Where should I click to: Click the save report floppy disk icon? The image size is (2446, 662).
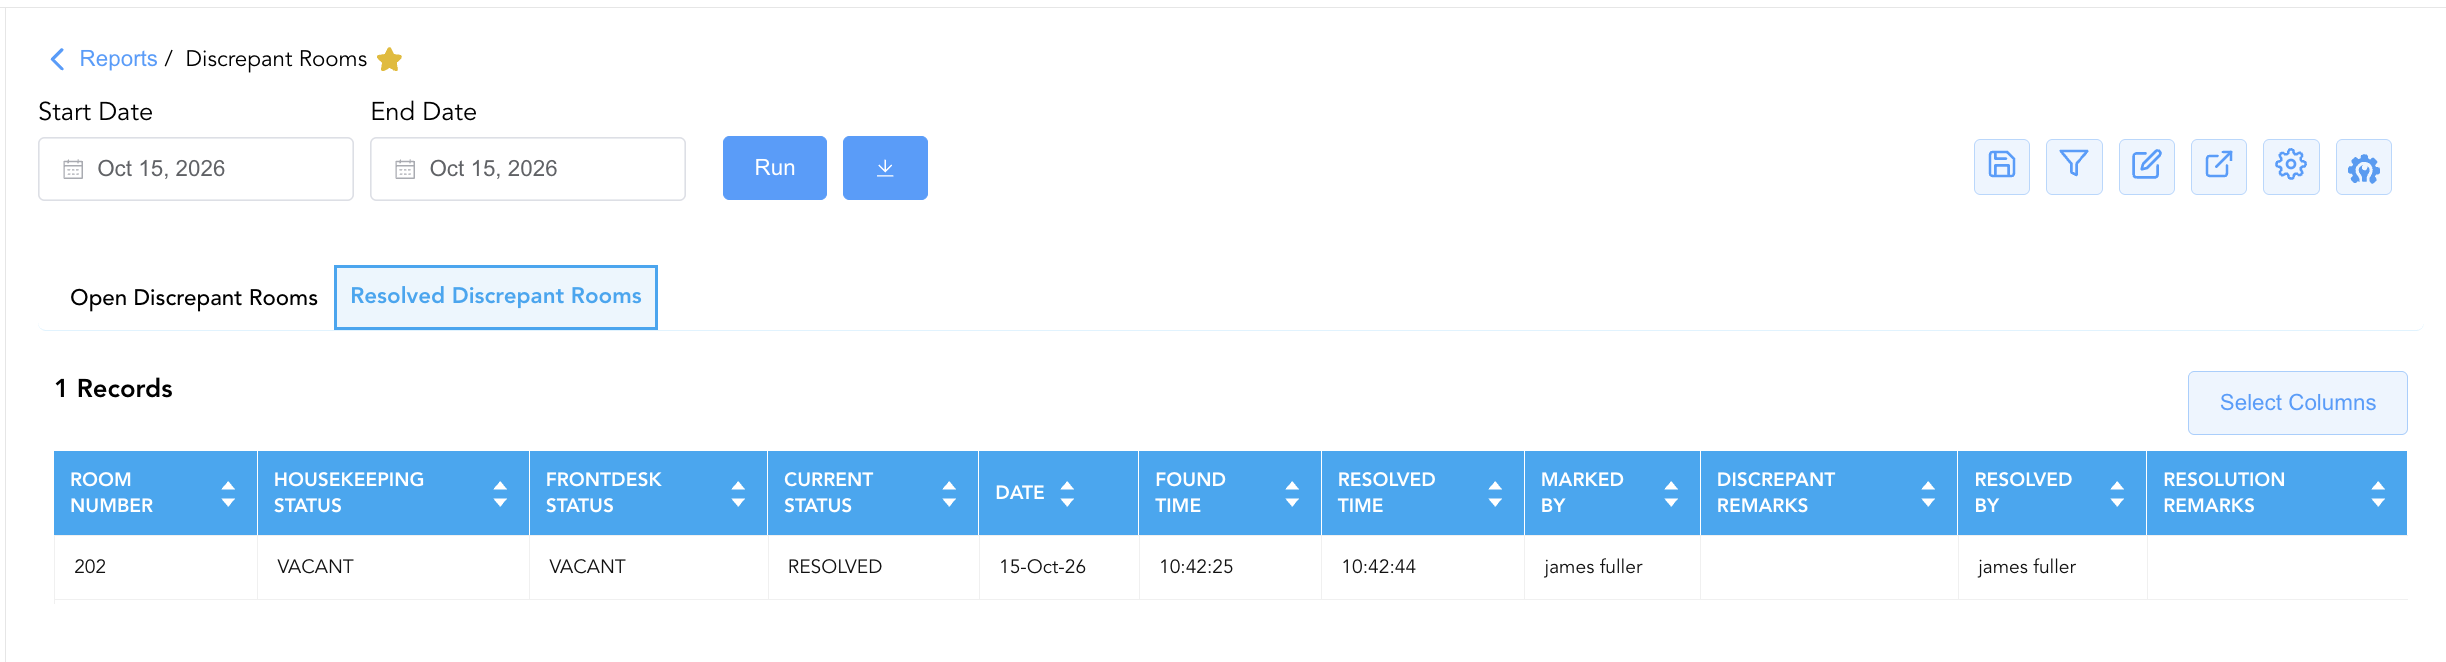pos(2001,166)
